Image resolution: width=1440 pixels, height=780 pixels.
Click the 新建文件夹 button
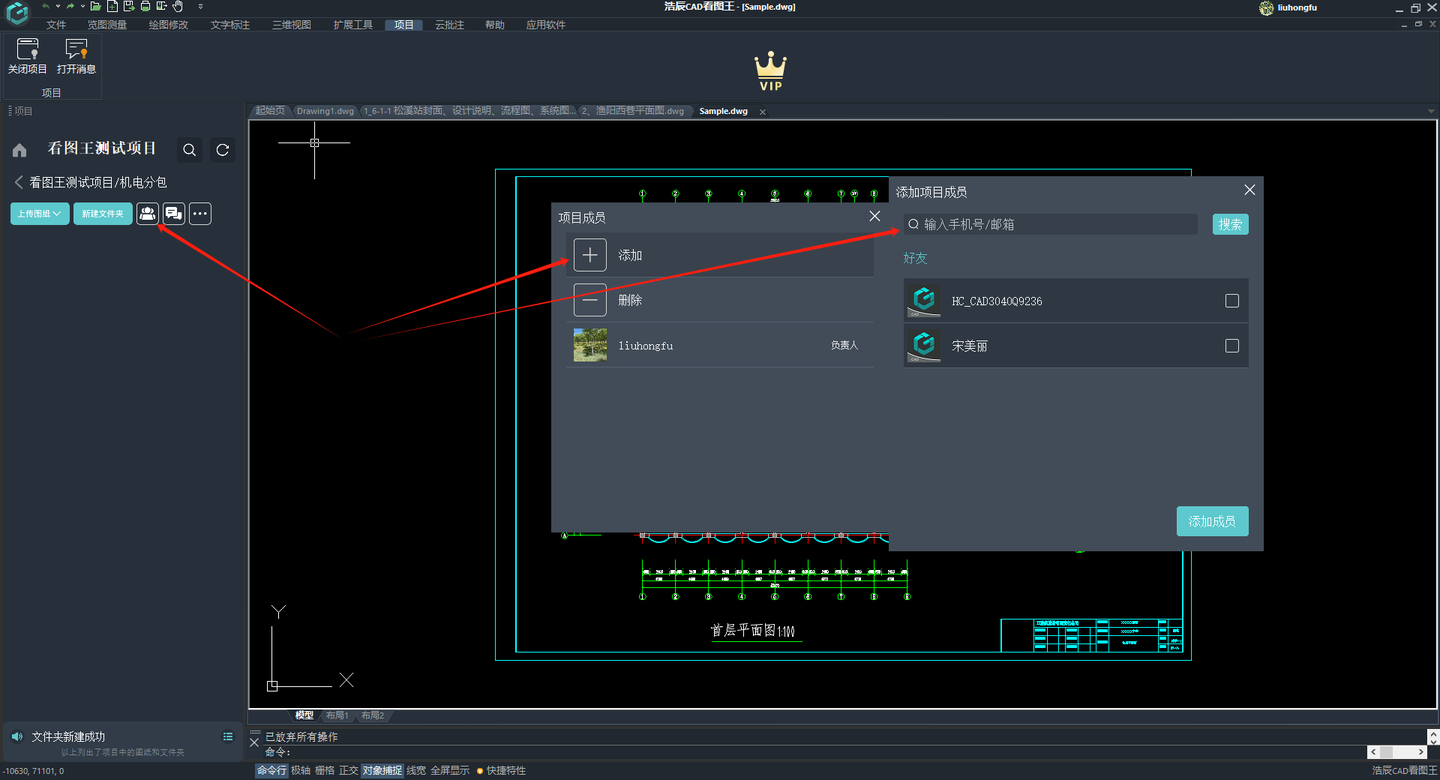pyautogui.click(x=103, y=214)
